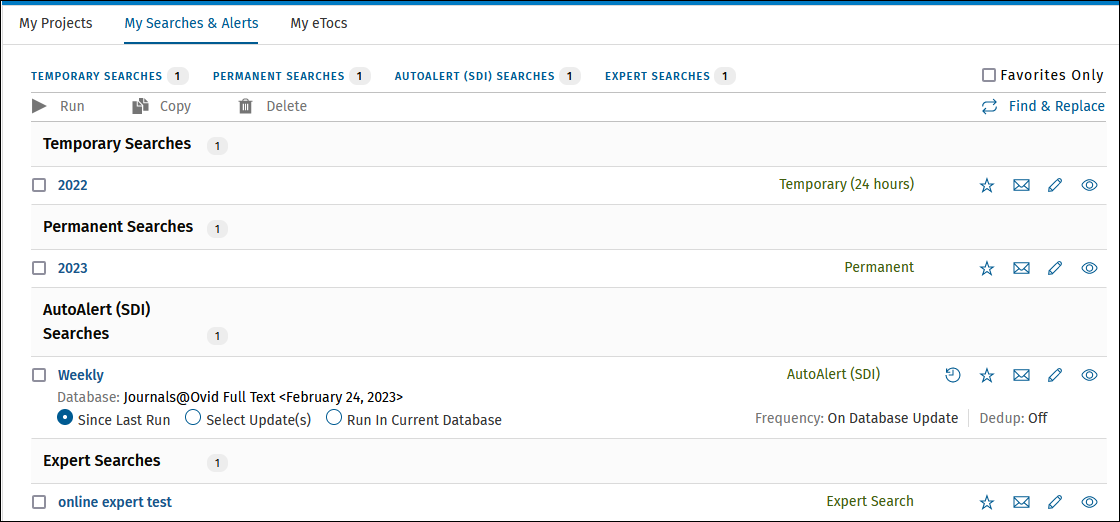The image size is (1120, 522).
Task: Click the eye view icon for online expert test
Action: click(x=1089, y=502)
